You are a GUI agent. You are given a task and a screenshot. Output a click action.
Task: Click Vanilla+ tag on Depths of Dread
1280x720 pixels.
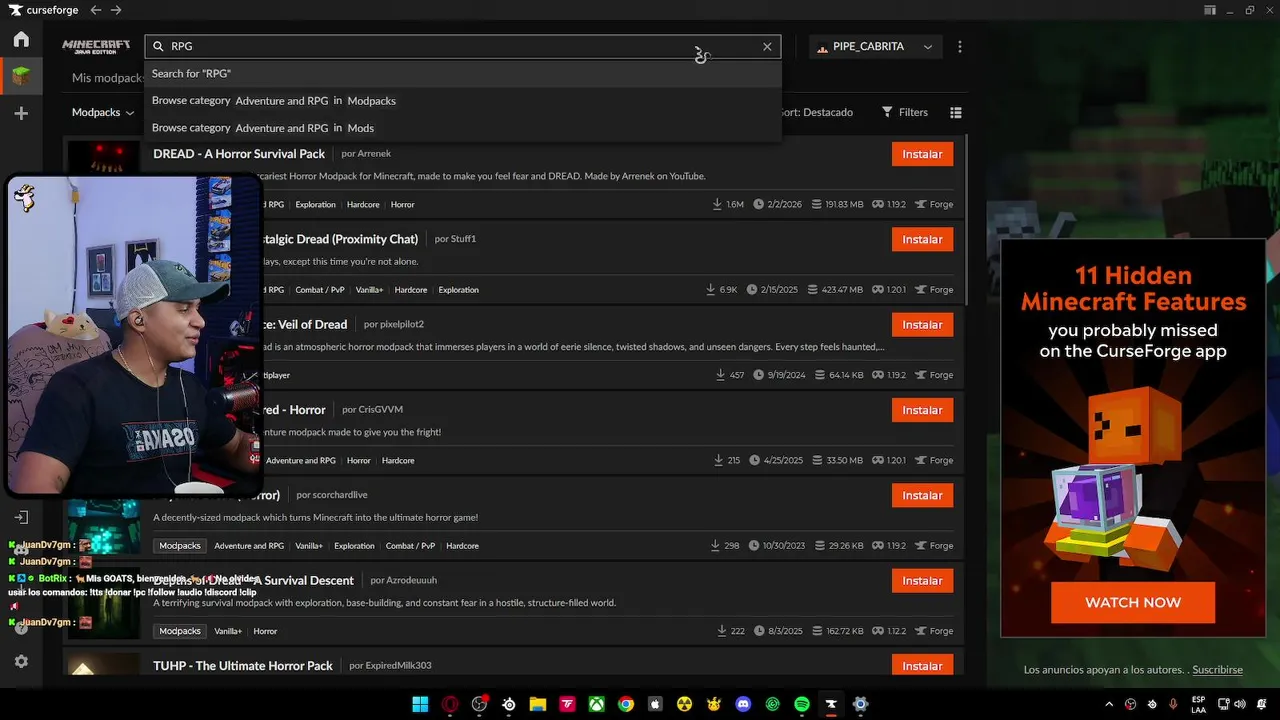[228, 631]
